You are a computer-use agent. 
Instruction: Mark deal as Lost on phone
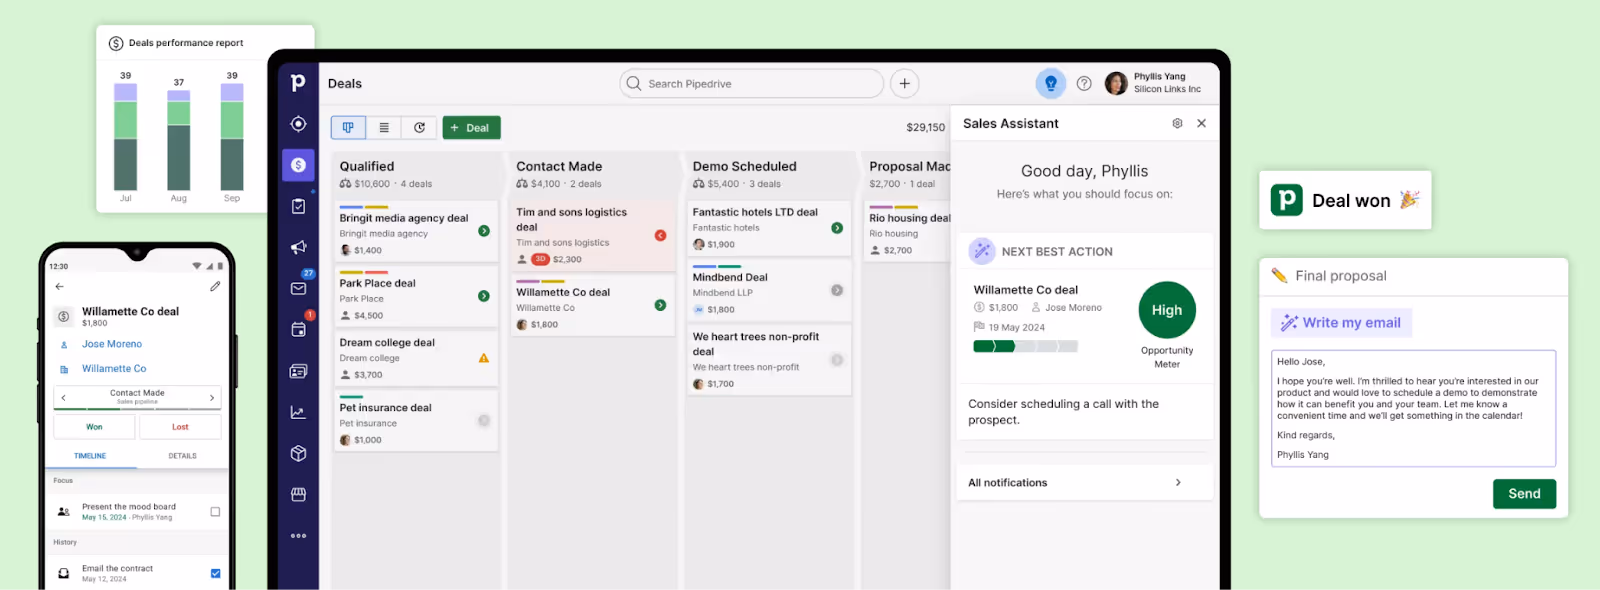[x=180, y=427]
